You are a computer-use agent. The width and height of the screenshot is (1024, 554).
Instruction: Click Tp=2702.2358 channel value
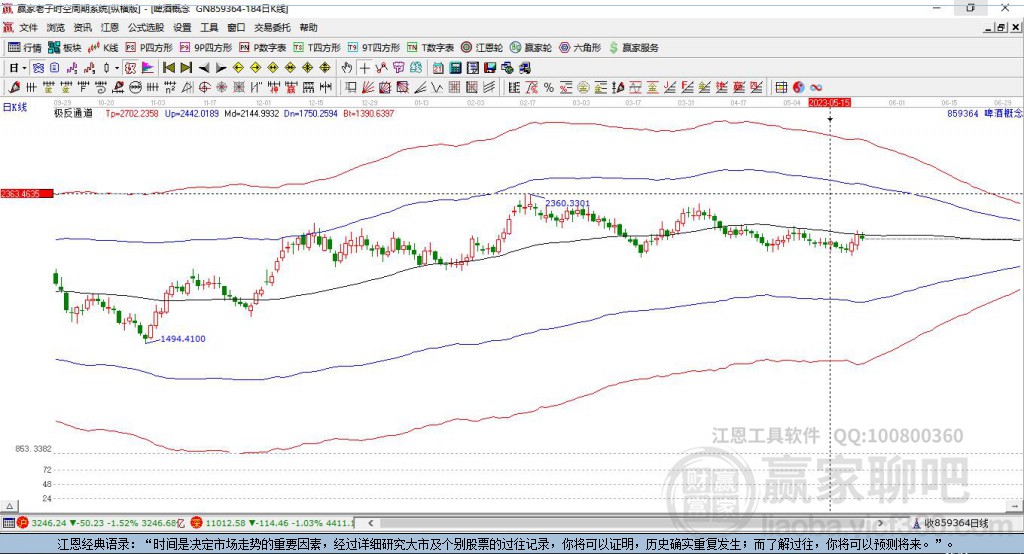[x=132, y=113]
